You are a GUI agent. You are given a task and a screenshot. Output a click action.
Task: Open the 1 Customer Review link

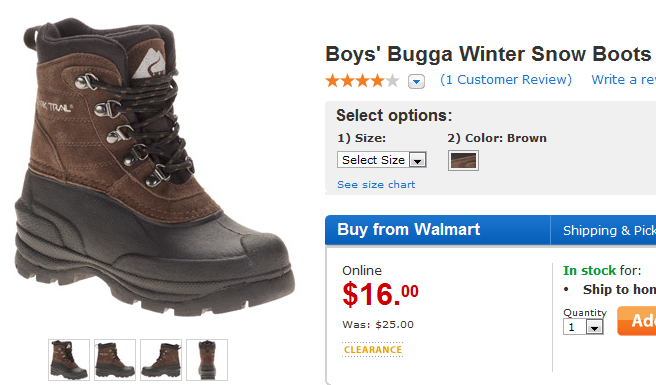506,80
